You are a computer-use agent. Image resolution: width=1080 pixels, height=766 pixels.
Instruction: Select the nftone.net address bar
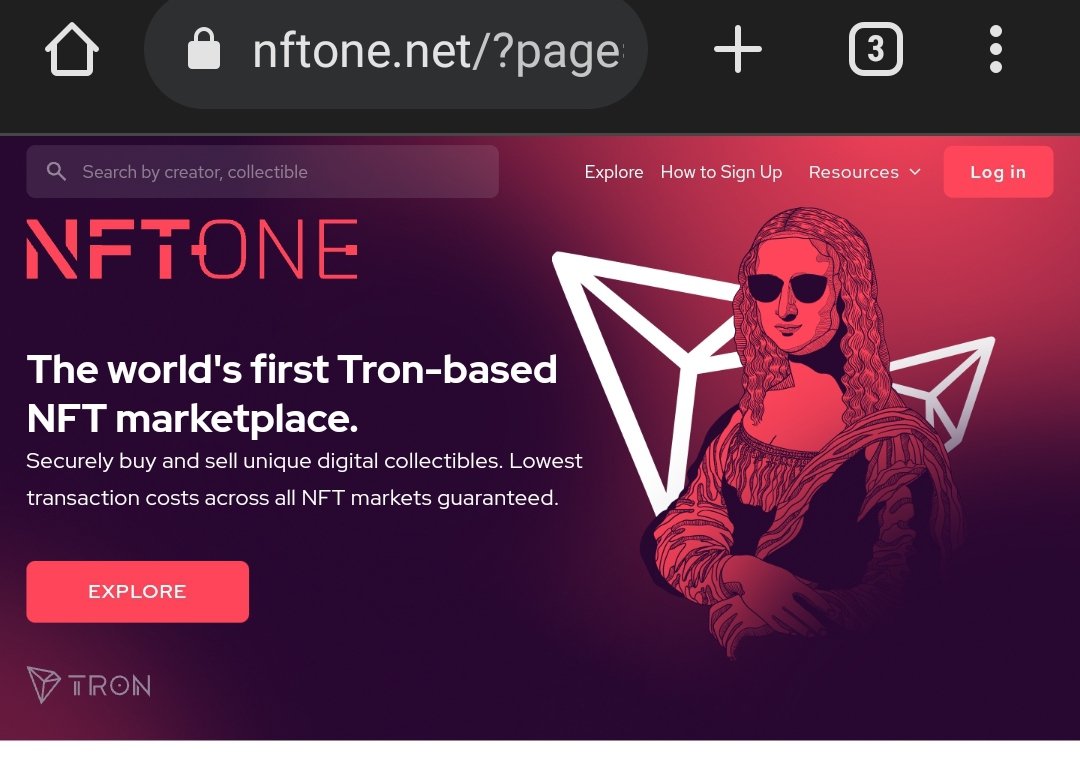396,50
